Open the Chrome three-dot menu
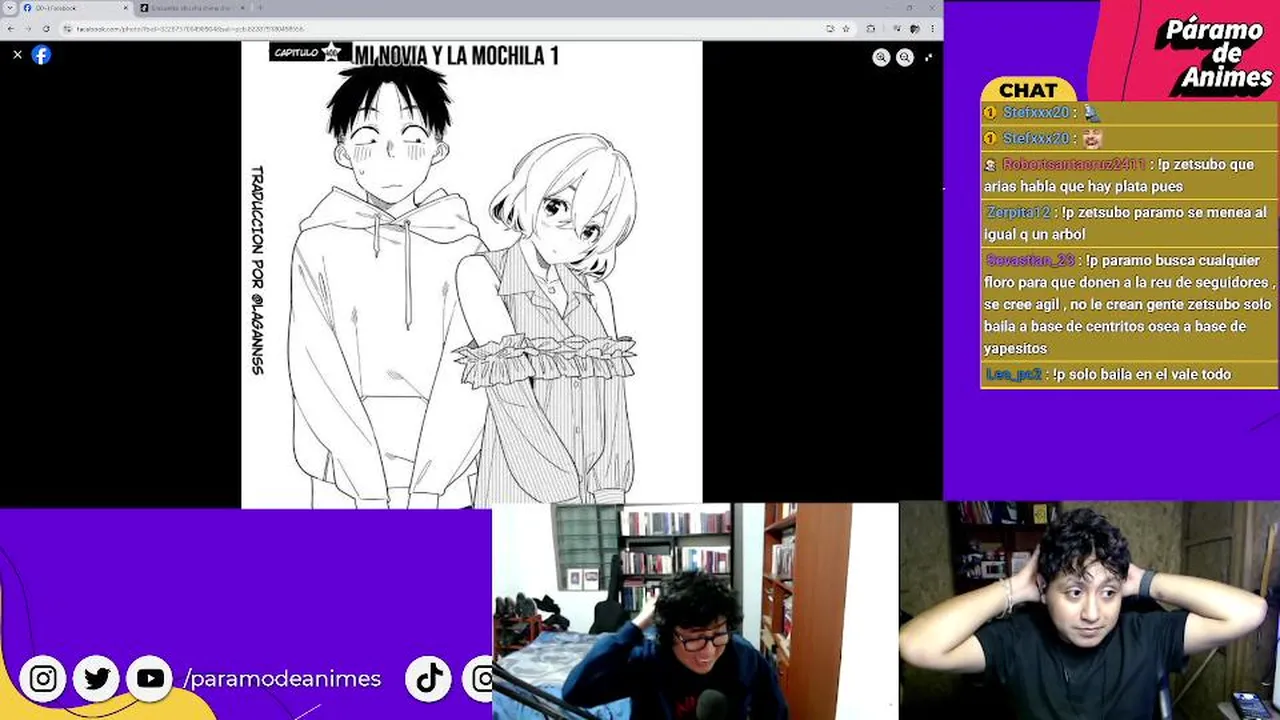1280x720 pixels. [x=932, y=29]
